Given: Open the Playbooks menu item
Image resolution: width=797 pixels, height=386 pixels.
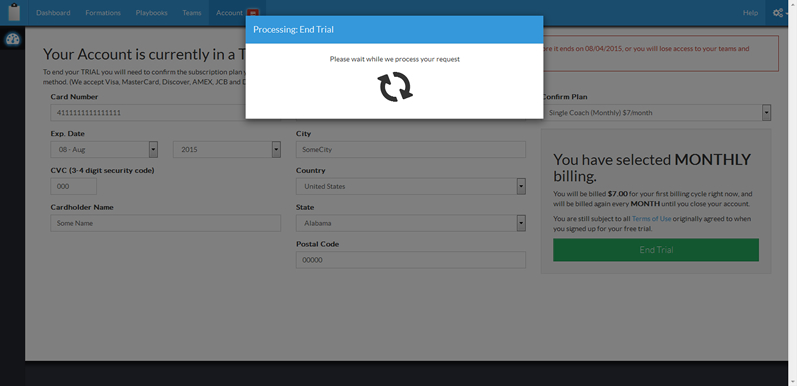Looking at the screenshot, I should [x=151, y=13].
